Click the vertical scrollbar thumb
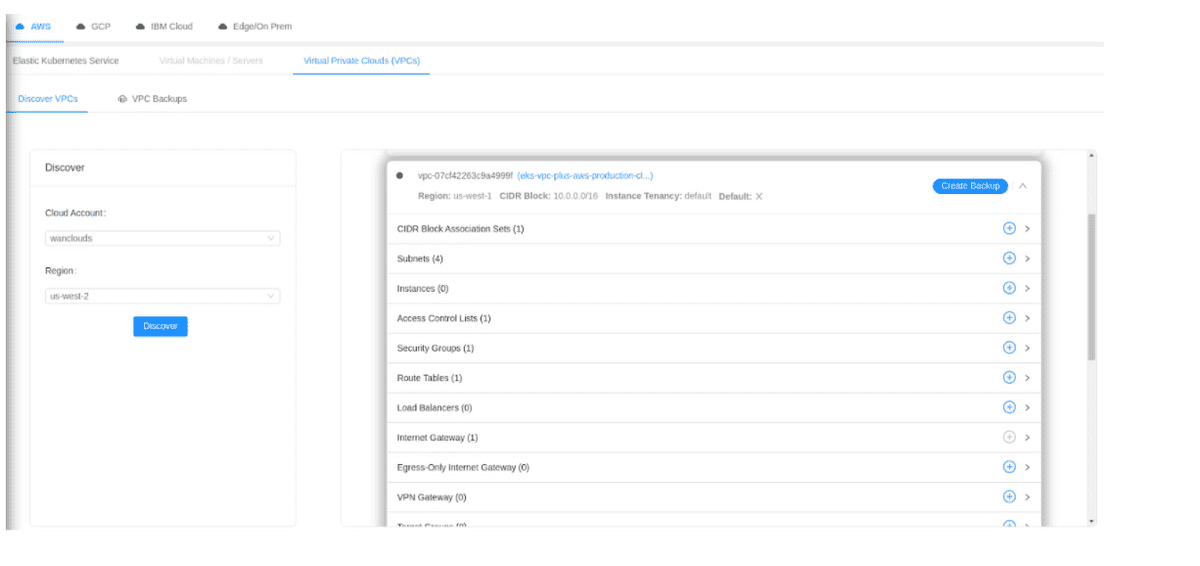Screen dimensions: 1200x566 [1091, 285]
